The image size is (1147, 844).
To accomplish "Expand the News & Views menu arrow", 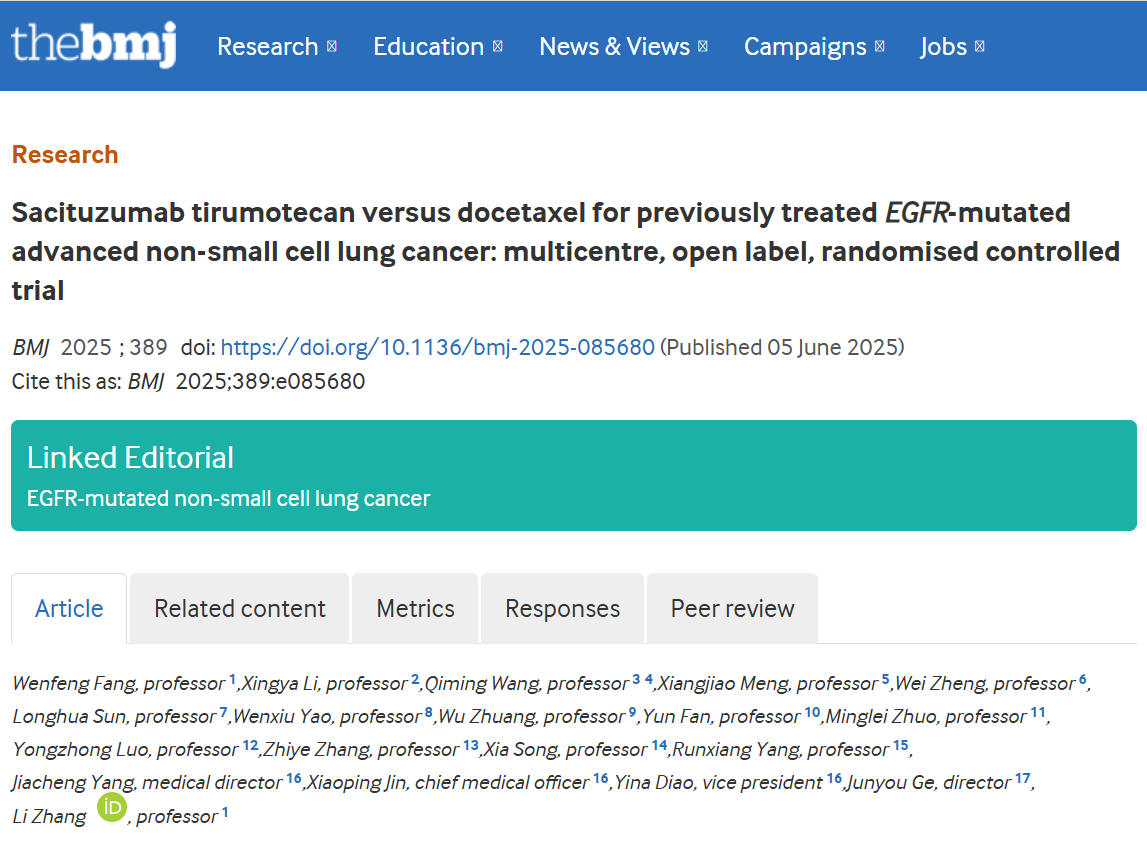I will point(703,47).
